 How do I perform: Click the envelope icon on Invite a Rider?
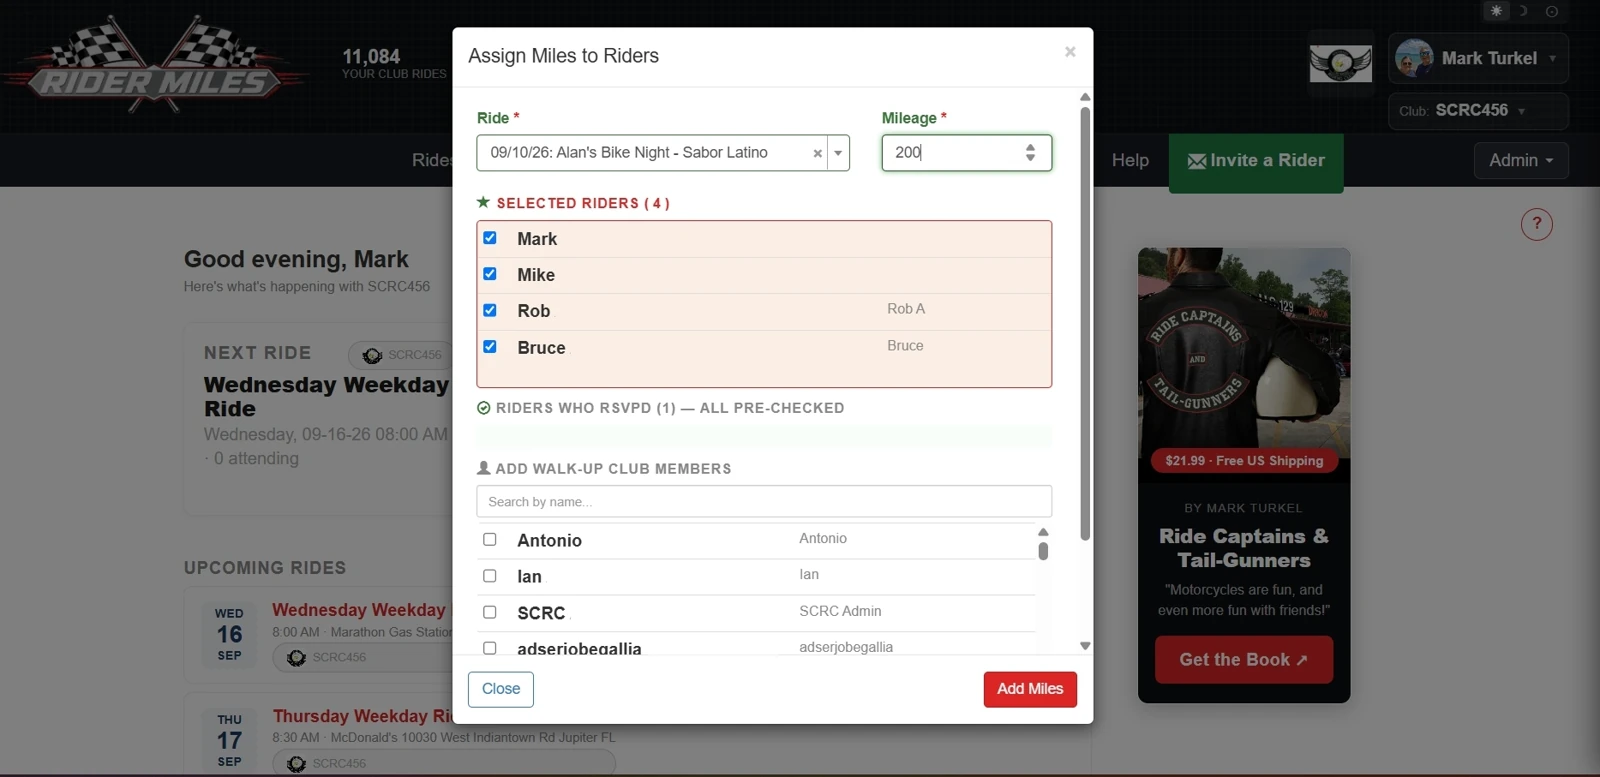pos(1196,161)
